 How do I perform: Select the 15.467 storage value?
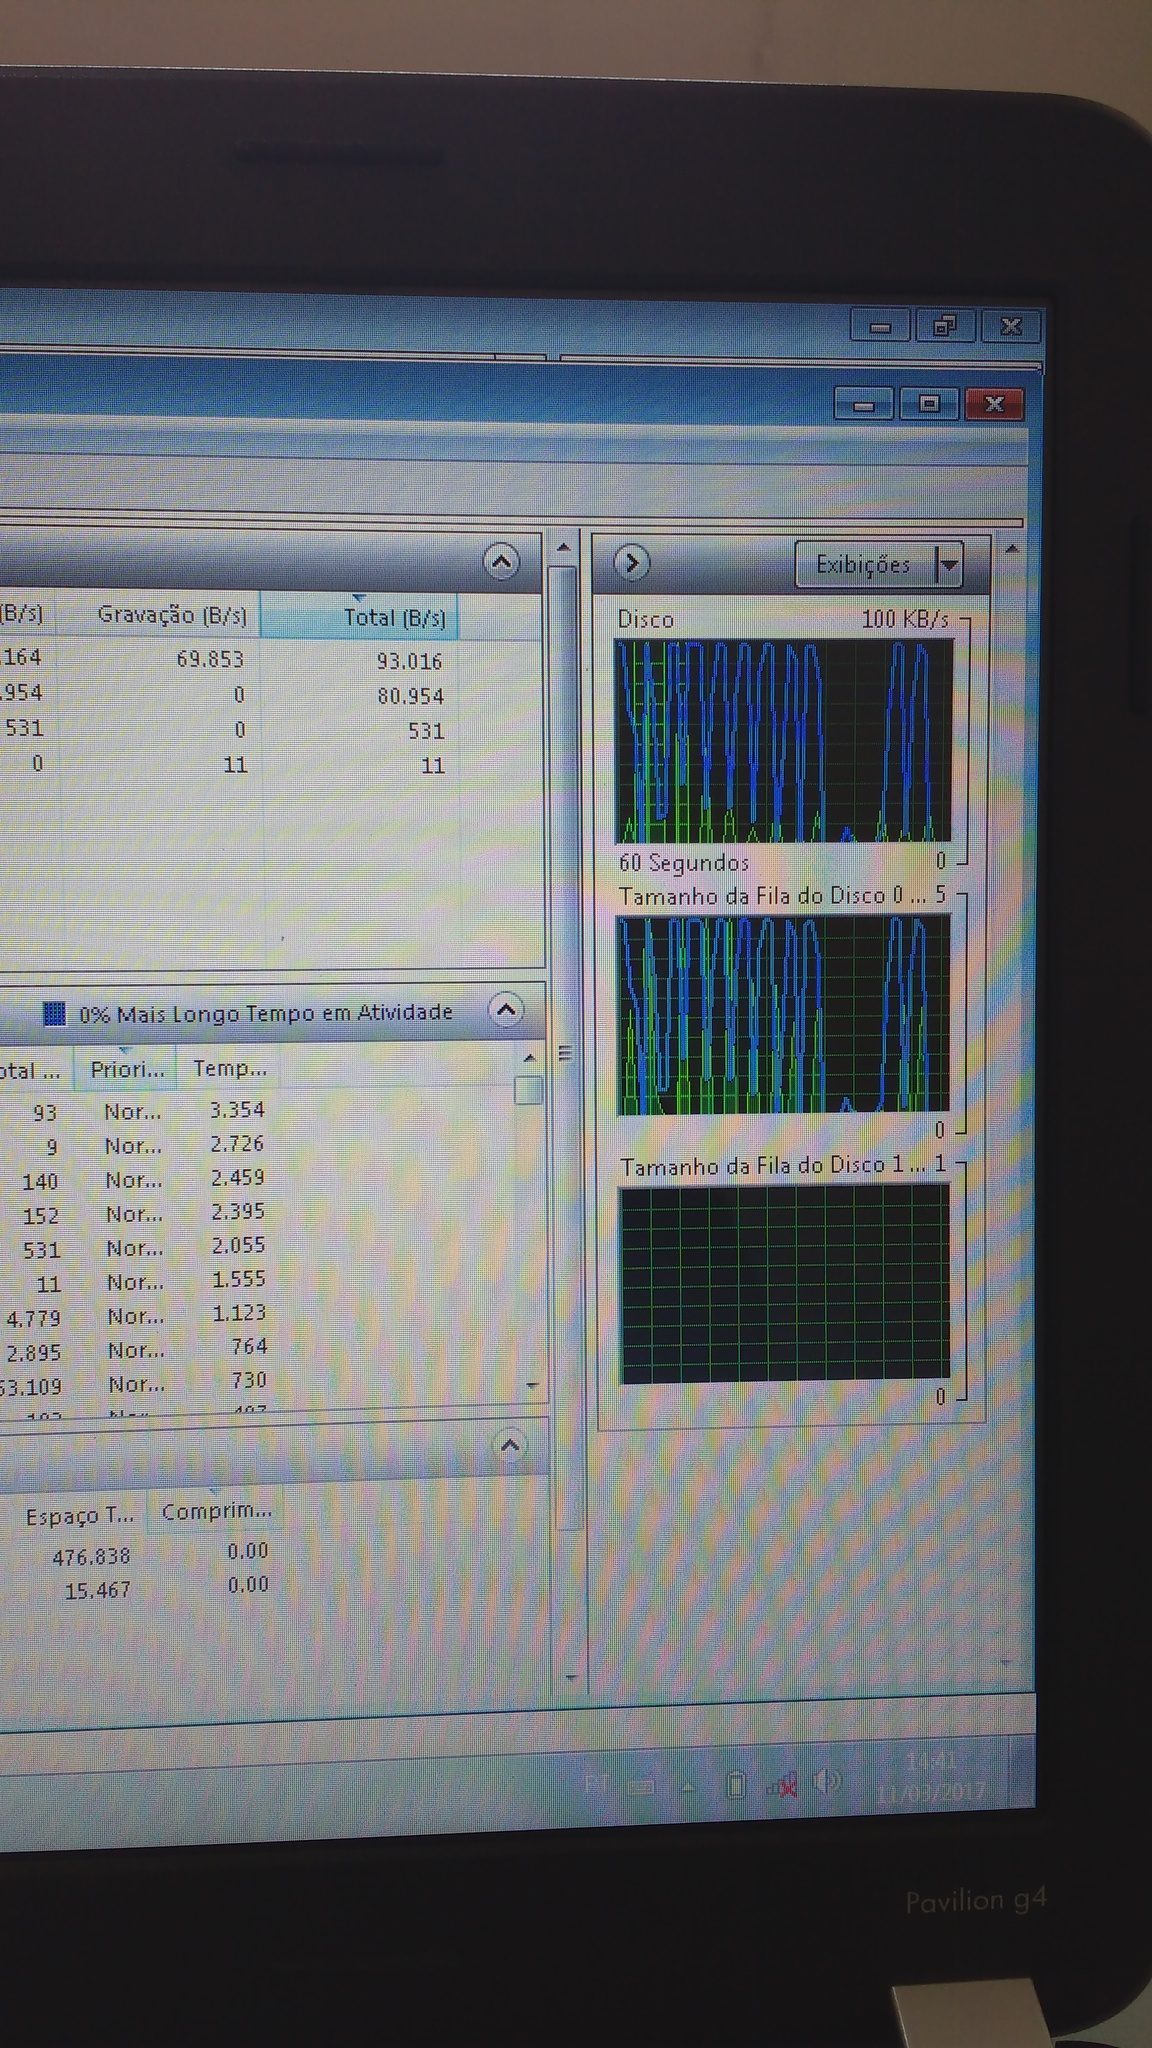click(98, 1590)
